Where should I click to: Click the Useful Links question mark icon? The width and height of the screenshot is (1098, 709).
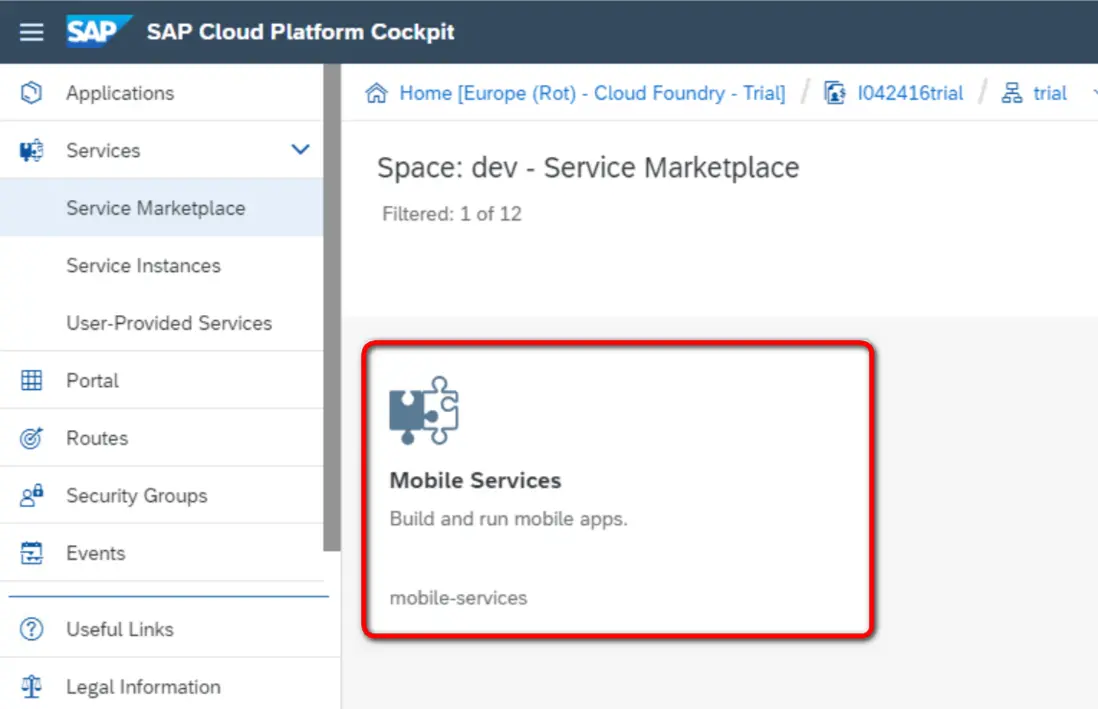[32, 629]
